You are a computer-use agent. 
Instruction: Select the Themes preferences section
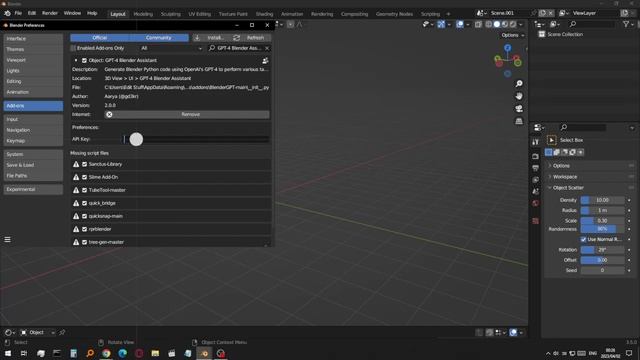tap(33, 49)
